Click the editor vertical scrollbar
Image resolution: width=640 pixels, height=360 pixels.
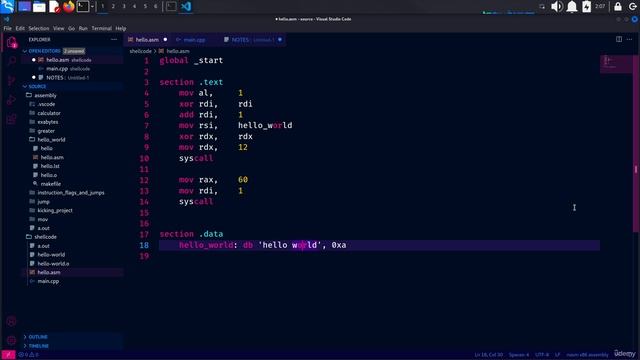pyautogui.click(x=636, y=143)
